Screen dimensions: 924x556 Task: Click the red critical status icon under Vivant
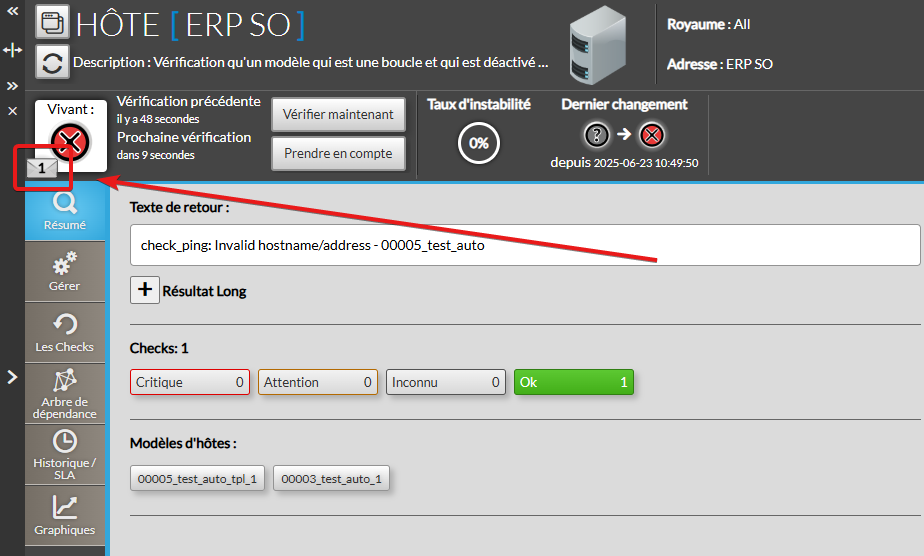(x=71, y=141)
